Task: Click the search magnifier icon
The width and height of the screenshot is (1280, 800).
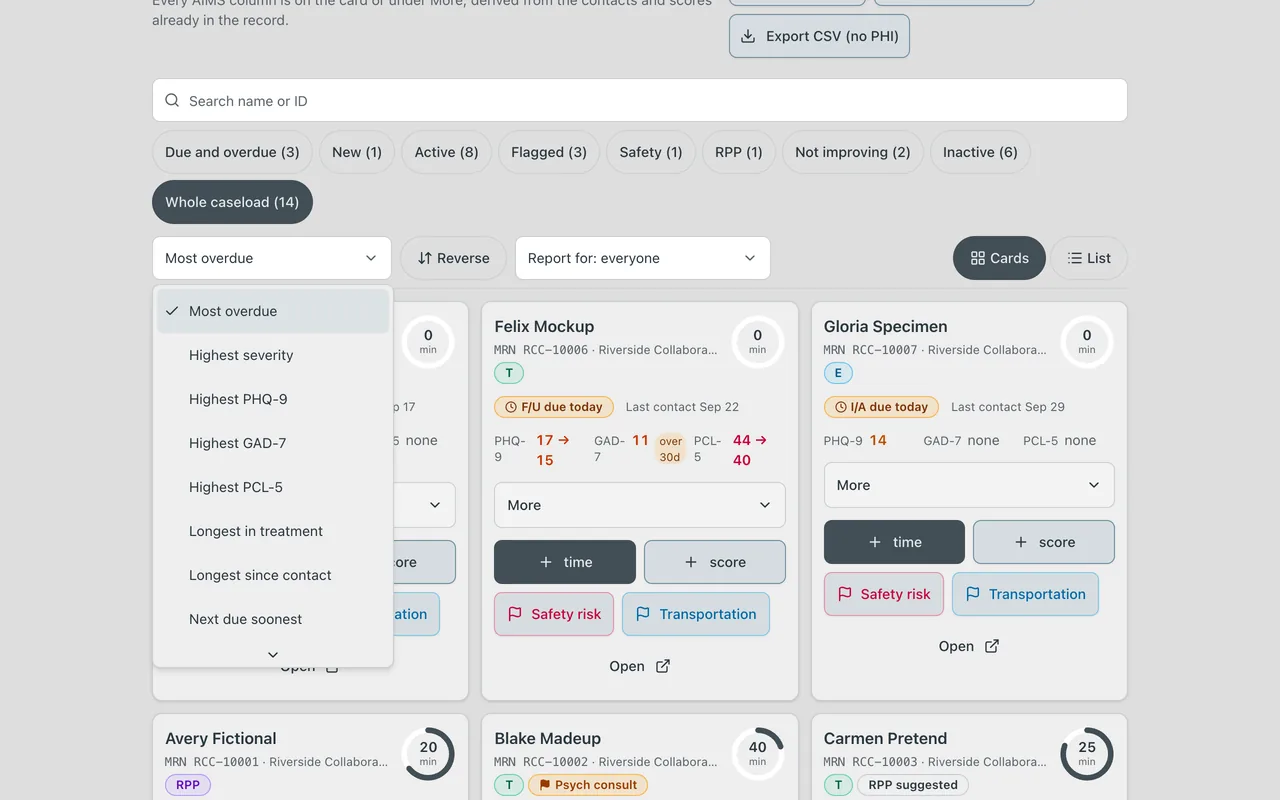Action: [x=172, y=101]
